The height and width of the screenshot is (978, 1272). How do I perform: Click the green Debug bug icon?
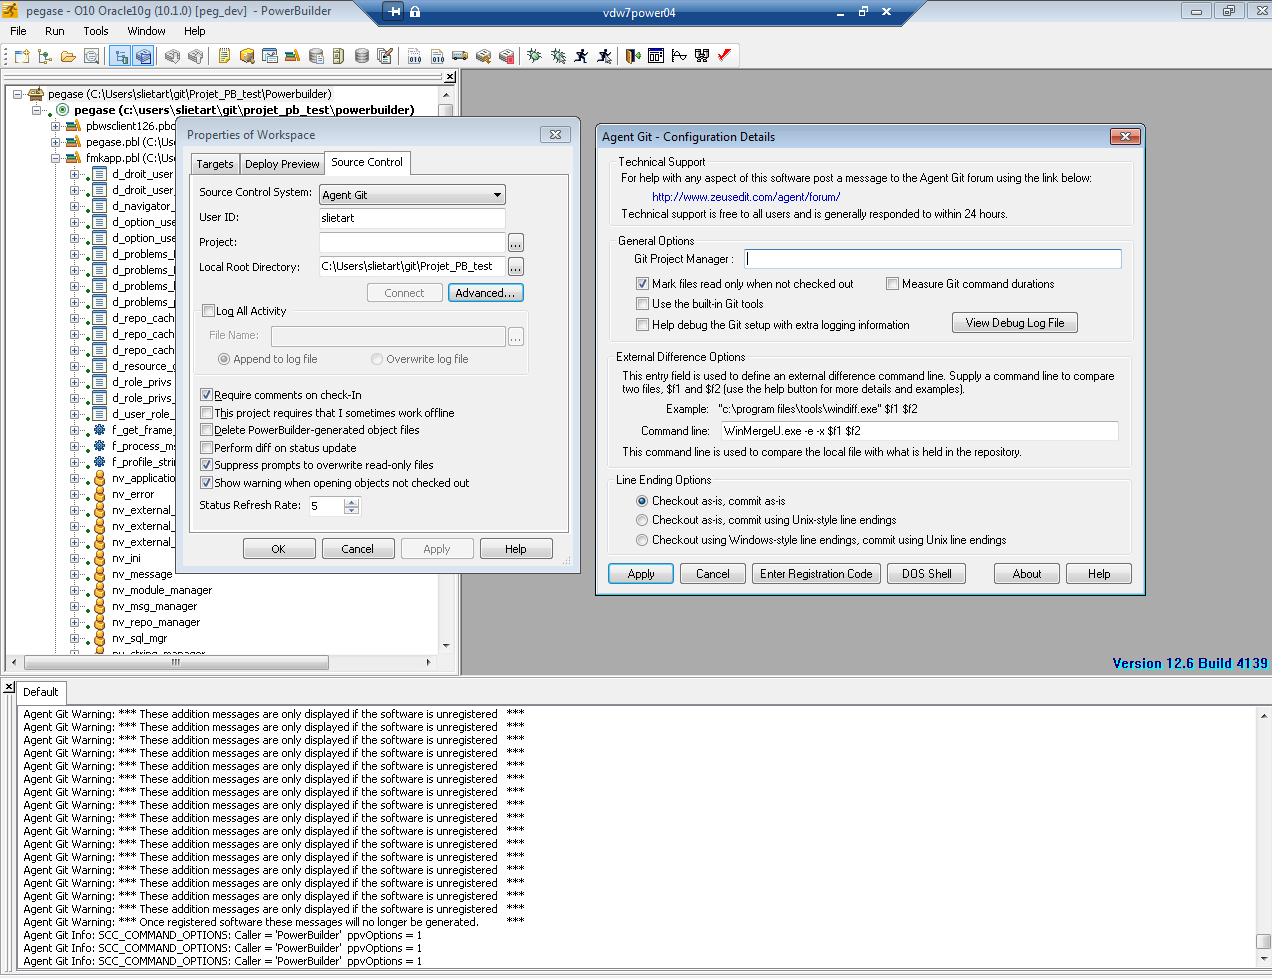535,56
